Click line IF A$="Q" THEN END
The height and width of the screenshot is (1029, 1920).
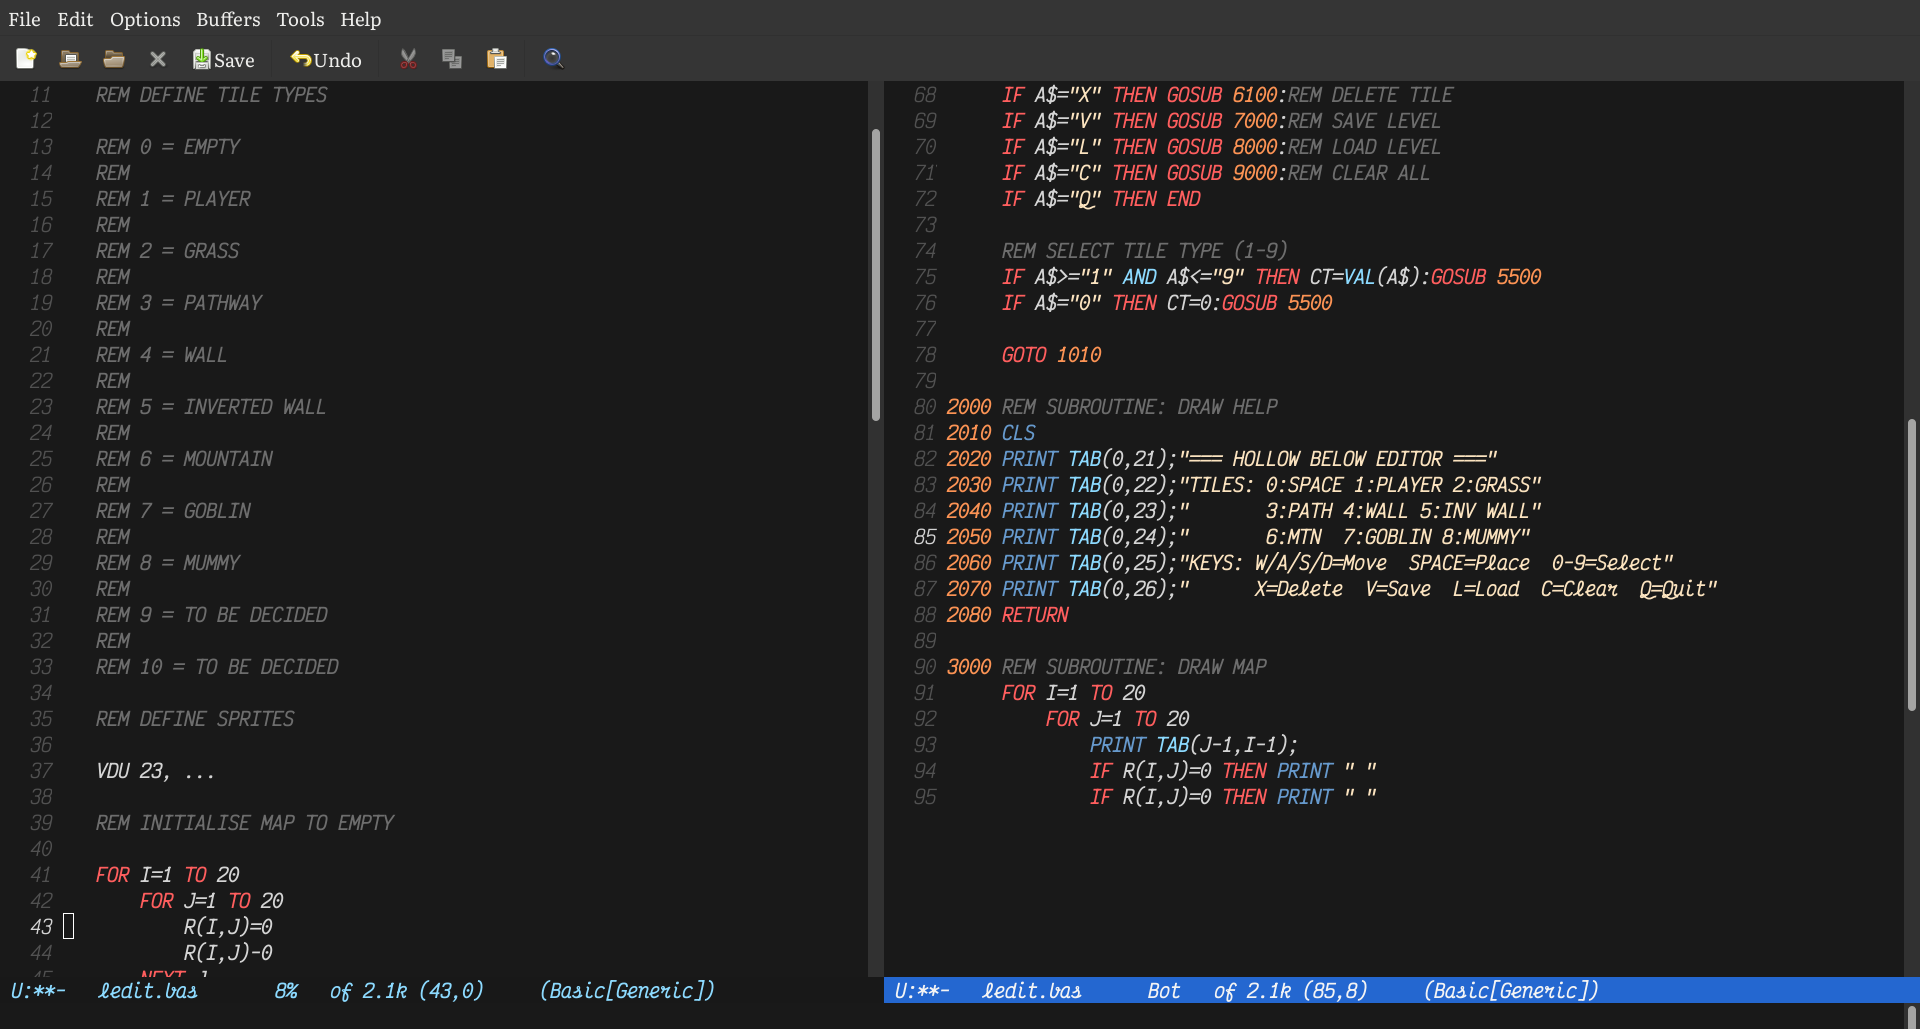point(1102,199)
